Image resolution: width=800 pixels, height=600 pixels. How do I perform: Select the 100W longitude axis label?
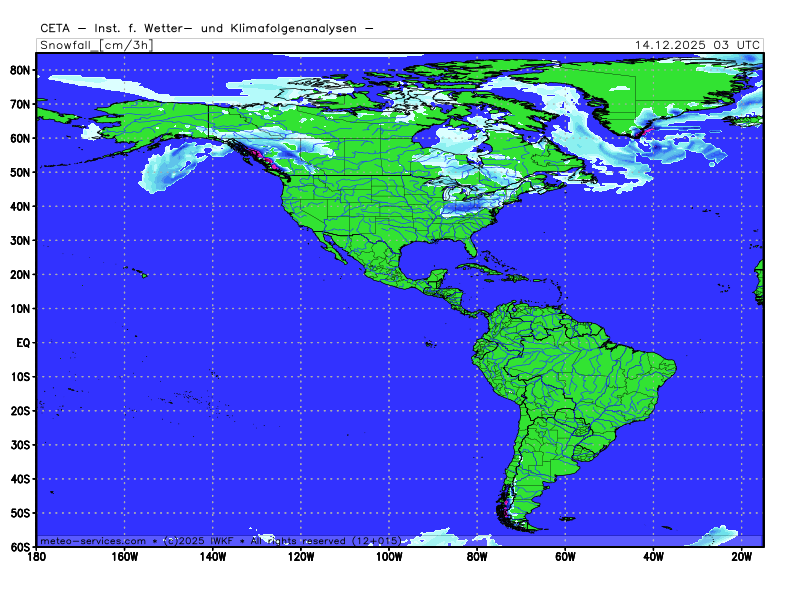click(x=389, y=557)
